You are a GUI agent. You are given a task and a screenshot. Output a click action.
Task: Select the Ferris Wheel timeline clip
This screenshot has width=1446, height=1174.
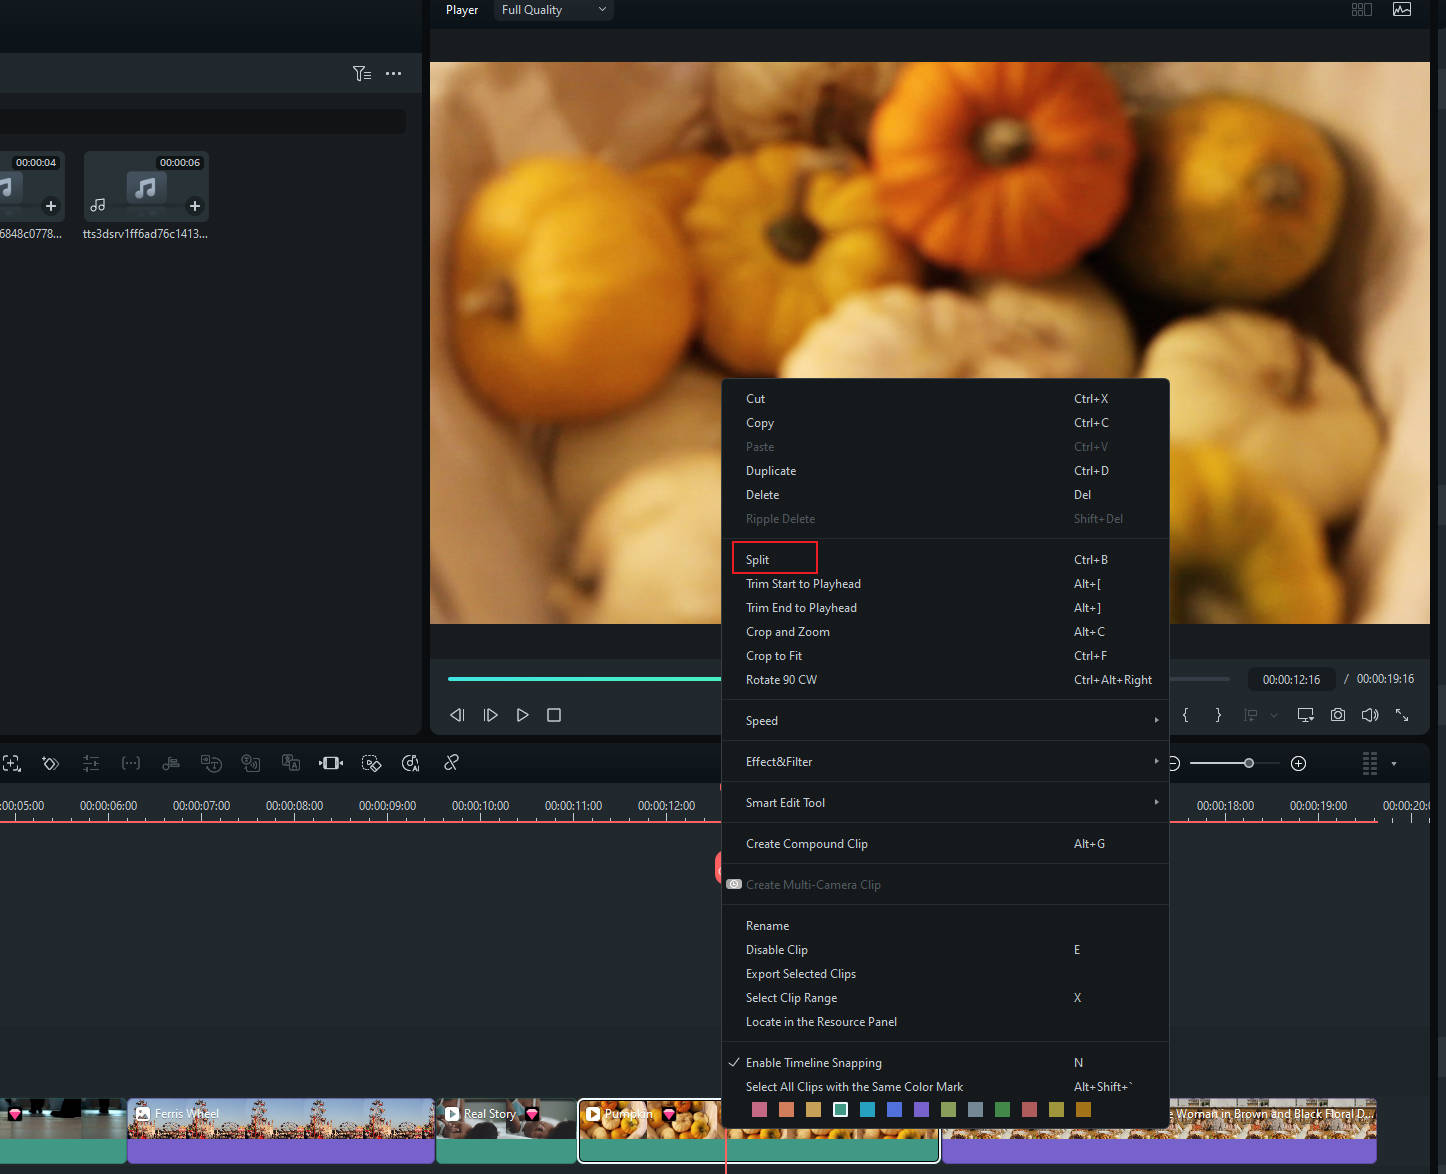coord(281,1131)
